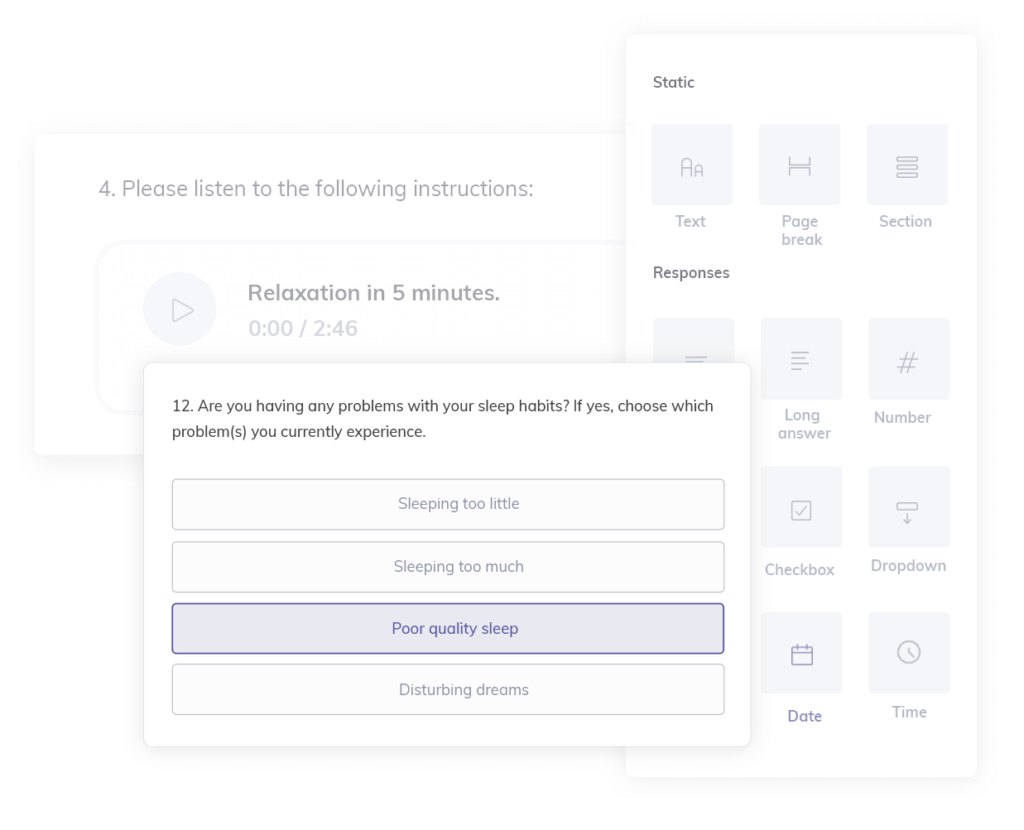
Task: Select the Text static element icon
Action: click(x=691, y=165)
